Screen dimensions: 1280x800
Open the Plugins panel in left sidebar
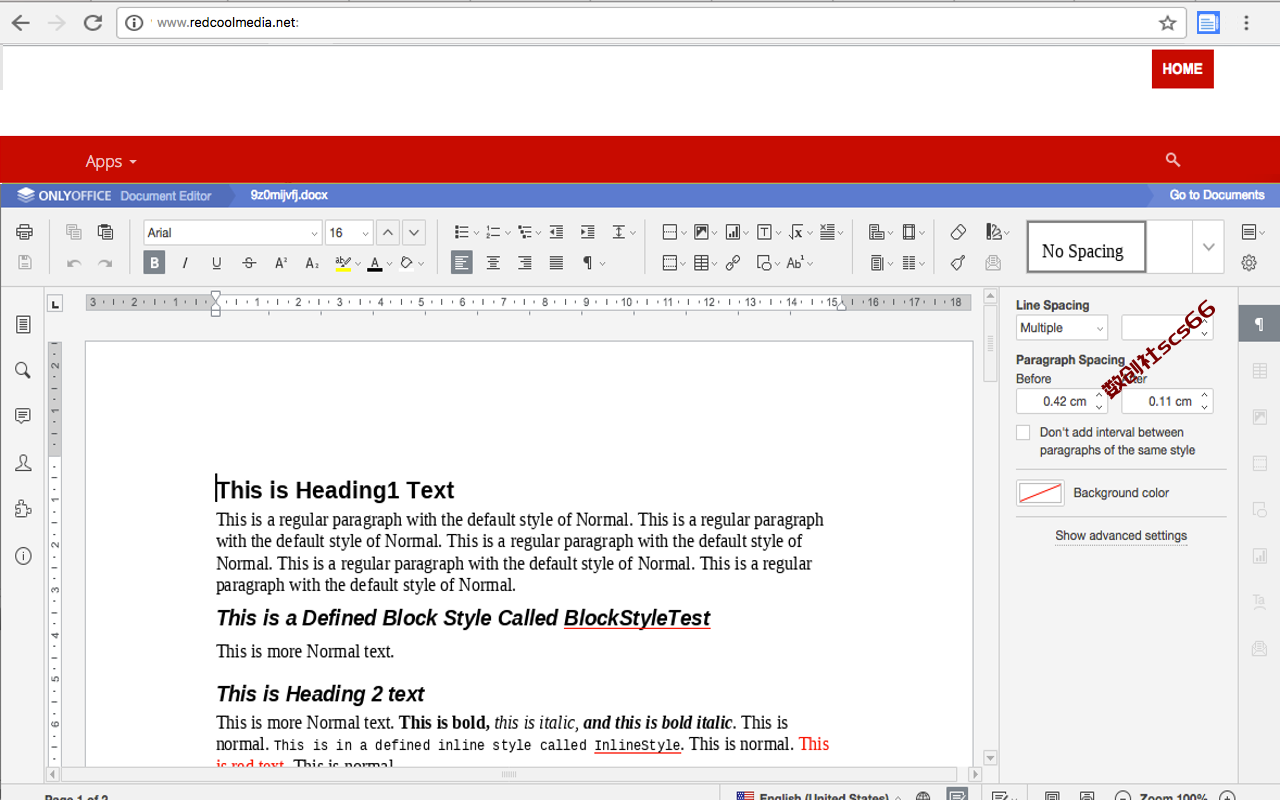click(x=23, y=509)
